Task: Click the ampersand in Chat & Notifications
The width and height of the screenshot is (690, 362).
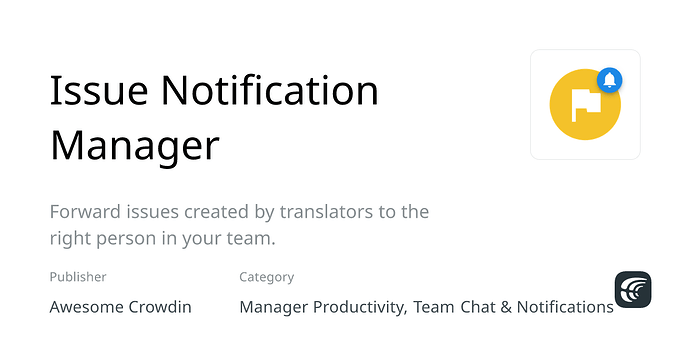Action: coord(506,307)
